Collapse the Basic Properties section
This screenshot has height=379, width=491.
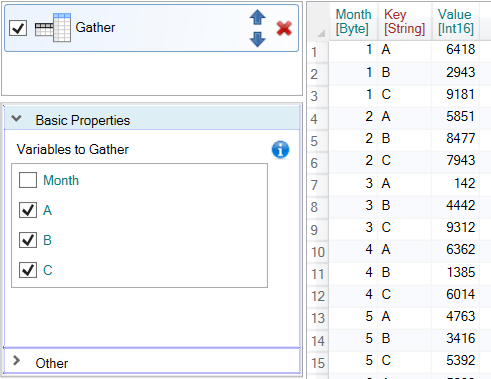(16, 118)
